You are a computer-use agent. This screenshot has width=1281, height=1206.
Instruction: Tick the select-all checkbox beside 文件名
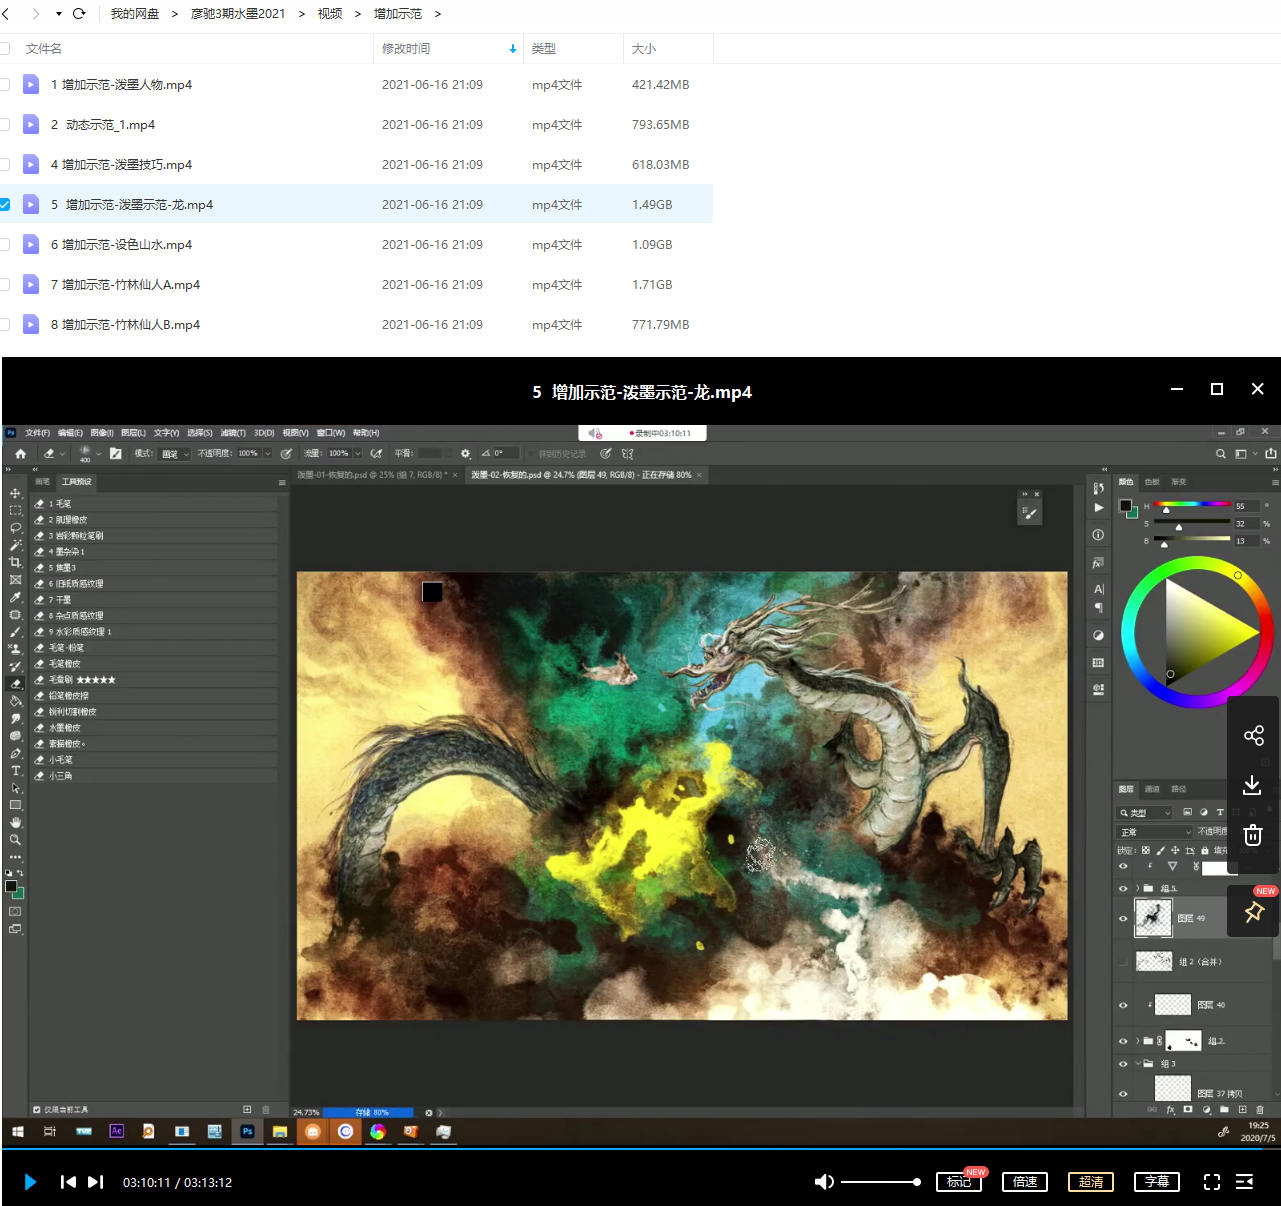pos(5,48)
